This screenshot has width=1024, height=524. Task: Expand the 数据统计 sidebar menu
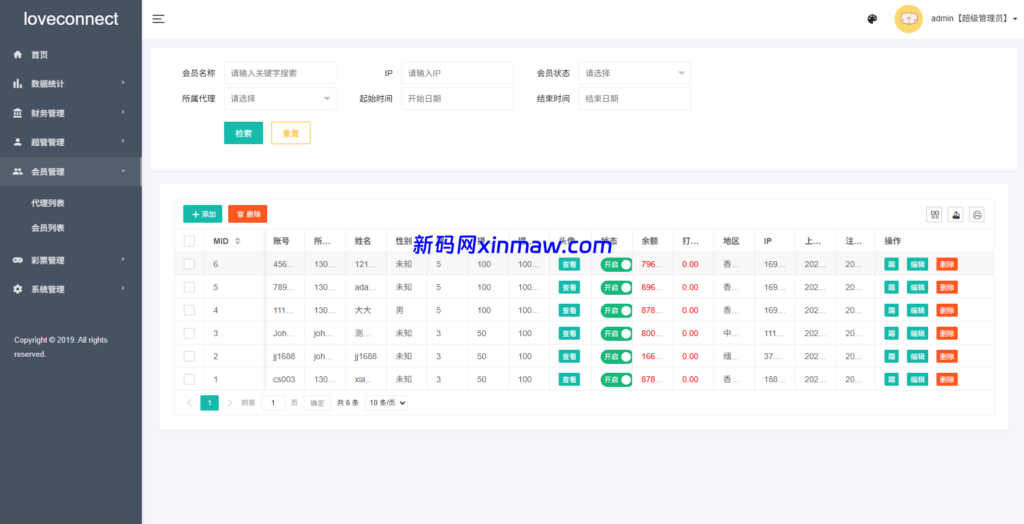71,84
